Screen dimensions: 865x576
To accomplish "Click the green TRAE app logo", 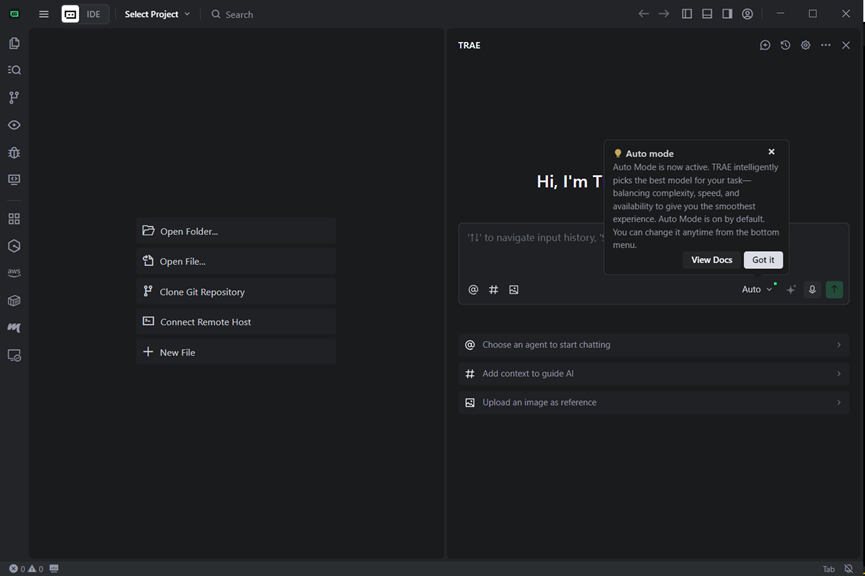I will (x=15, y=14).
